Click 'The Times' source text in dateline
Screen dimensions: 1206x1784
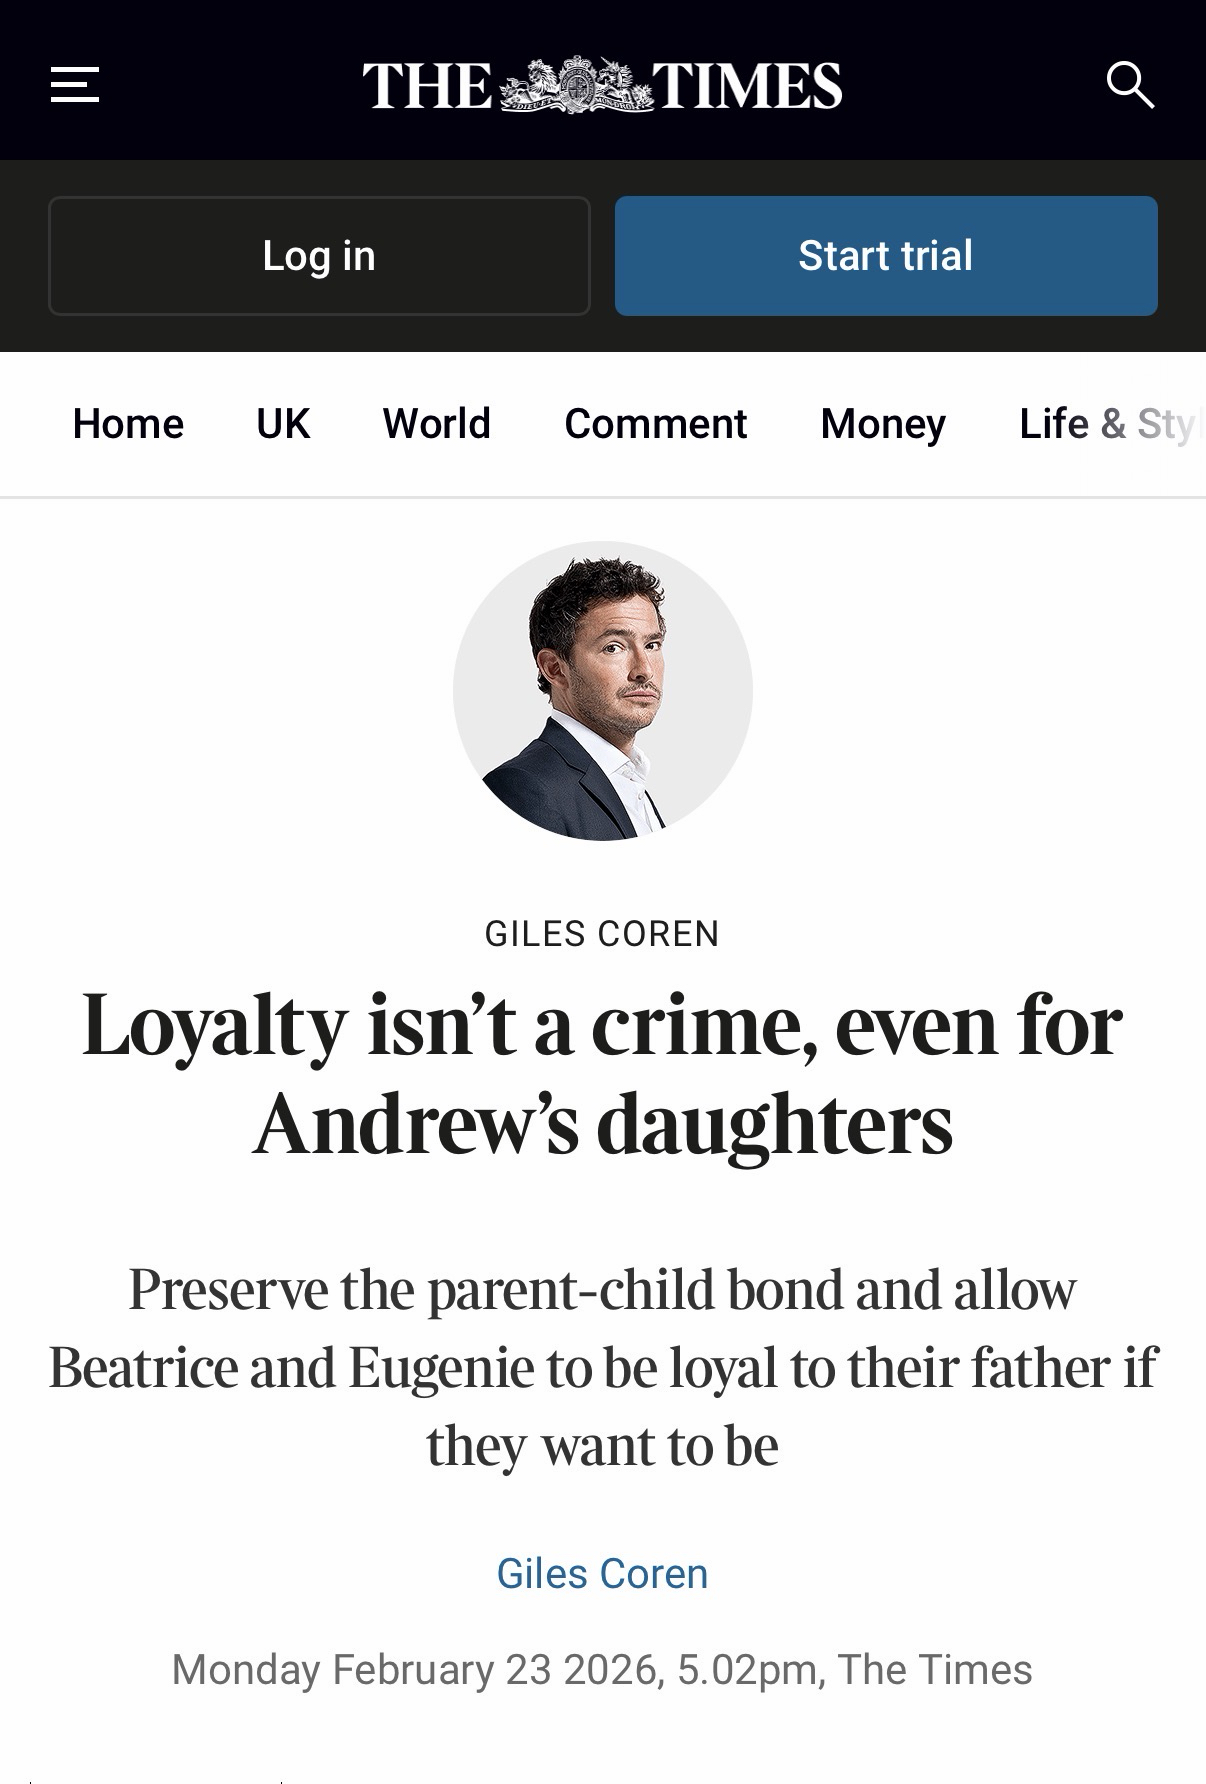[934, 1670]
